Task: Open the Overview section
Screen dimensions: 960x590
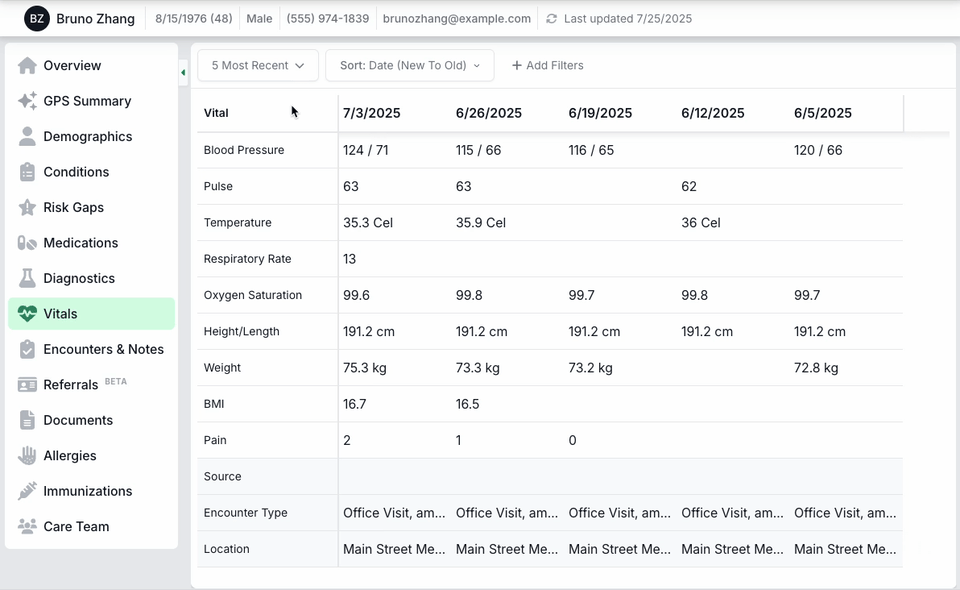Action: pyautogui.click(x=91, y=65)
